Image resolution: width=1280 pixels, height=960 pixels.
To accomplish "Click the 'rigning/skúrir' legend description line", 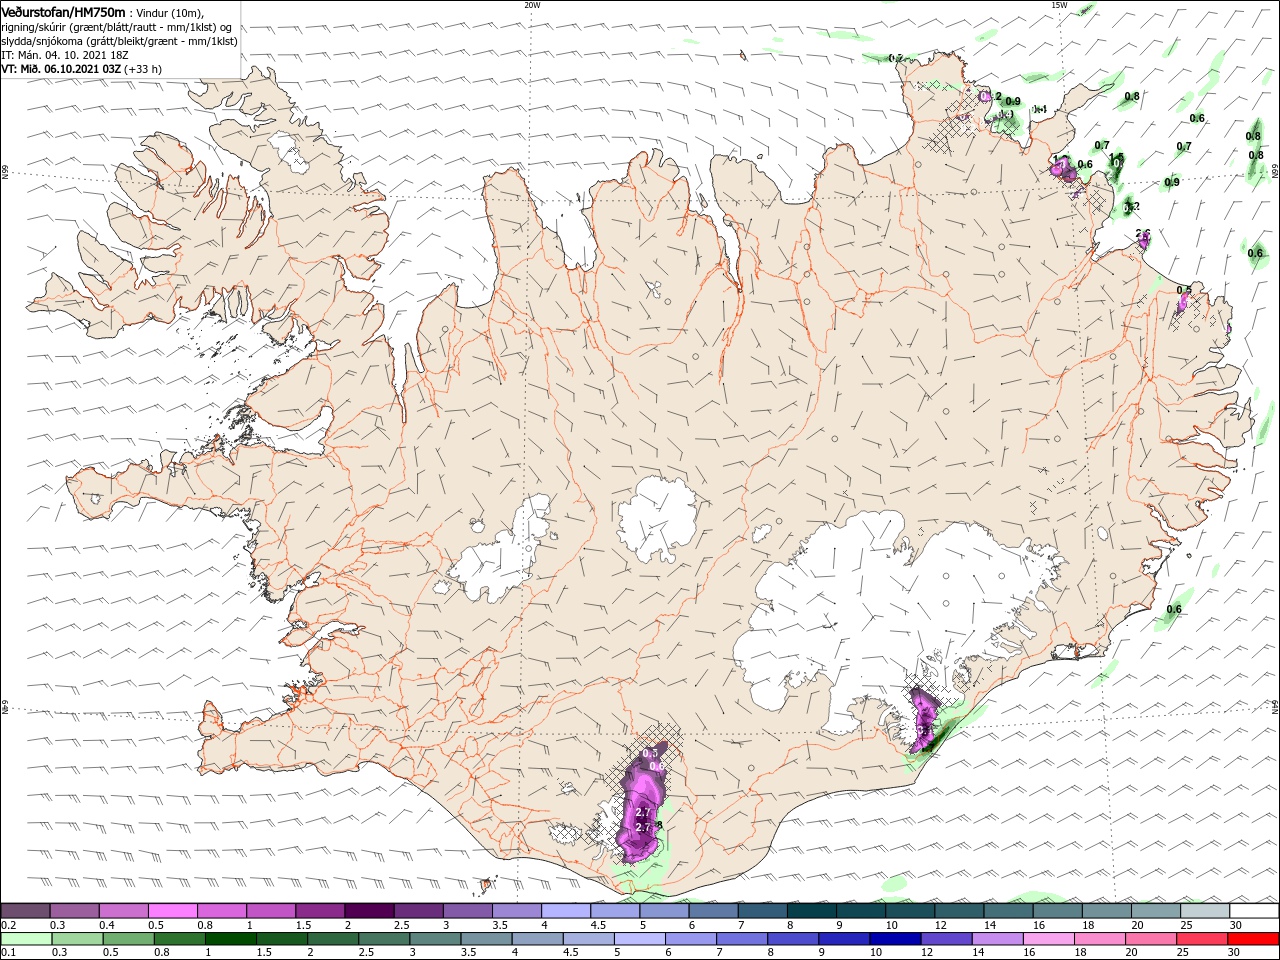I will tap(117, 27).
